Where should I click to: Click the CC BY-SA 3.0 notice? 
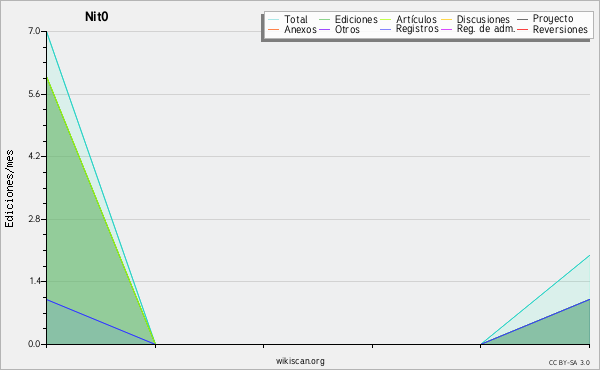[x=569, y=363]
